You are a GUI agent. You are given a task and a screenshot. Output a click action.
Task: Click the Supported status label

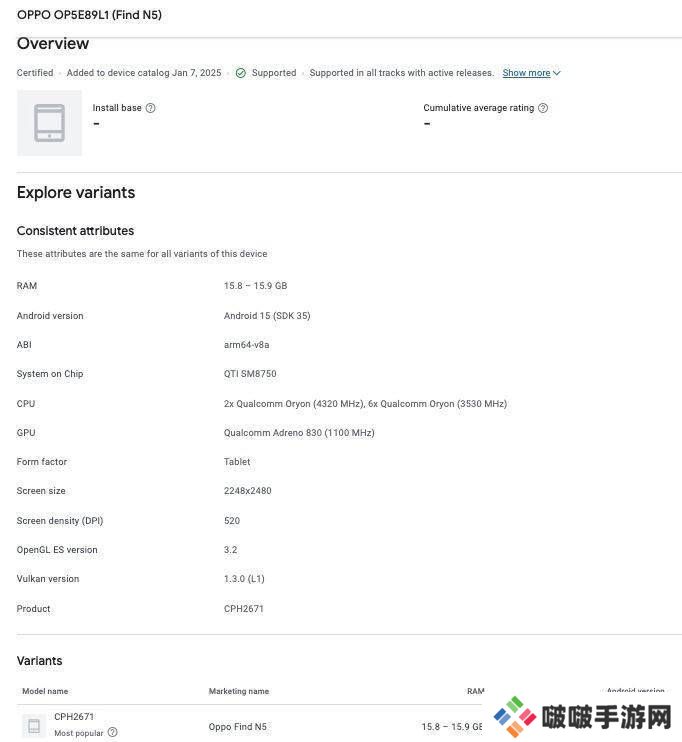pos(274,73)
